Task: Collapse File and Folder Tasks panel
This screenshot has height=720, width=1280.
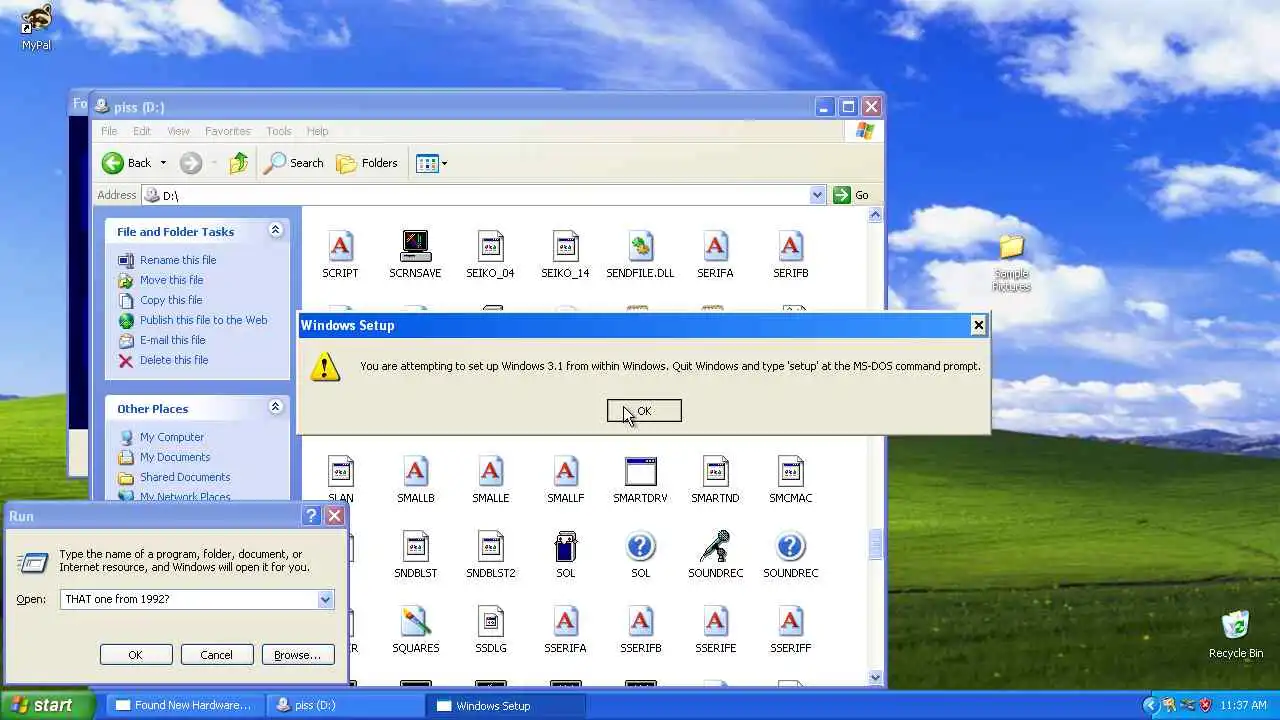Action: coord(275,231)
